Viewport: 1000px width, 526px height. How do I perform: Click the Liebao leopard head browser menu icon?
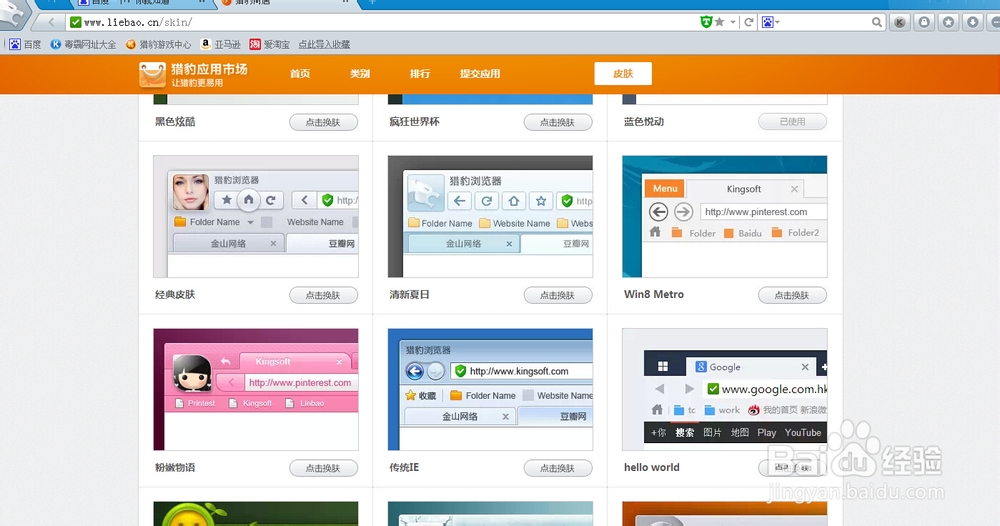click(14, 14)
